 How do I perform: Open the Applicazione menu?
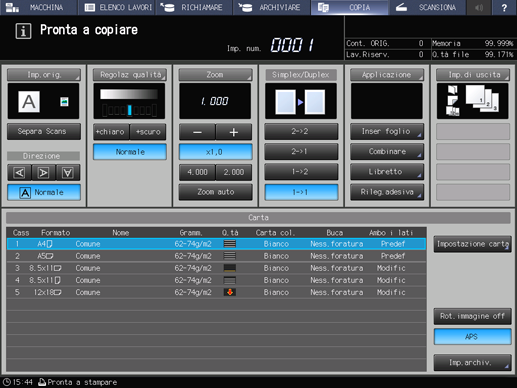[387, 75]
